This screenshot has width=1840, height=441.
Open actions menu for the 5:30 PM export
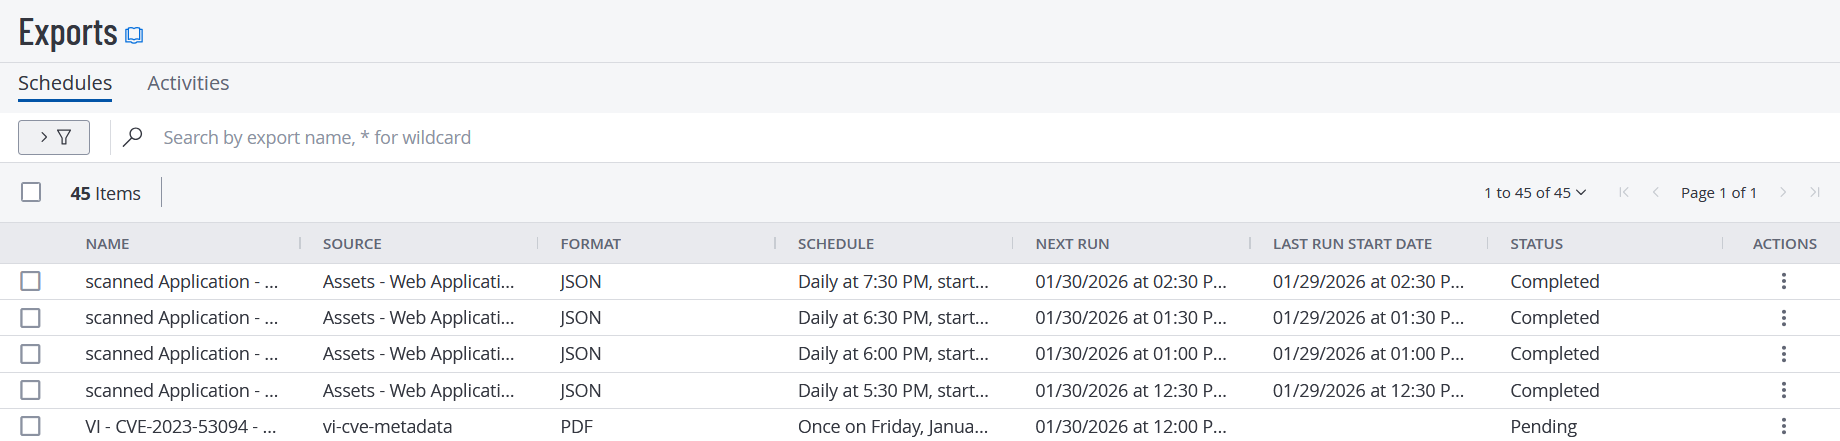1783,390
